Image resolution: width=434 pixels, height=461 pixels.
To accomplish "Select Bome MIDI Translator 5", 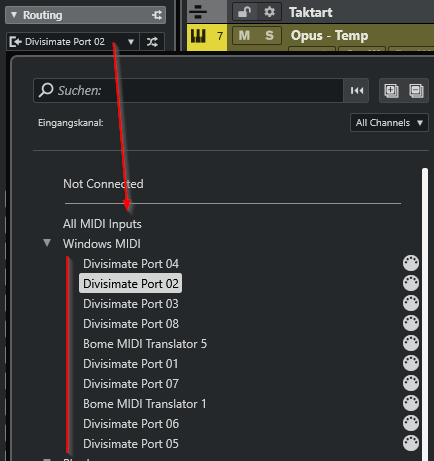I will 145,344.
